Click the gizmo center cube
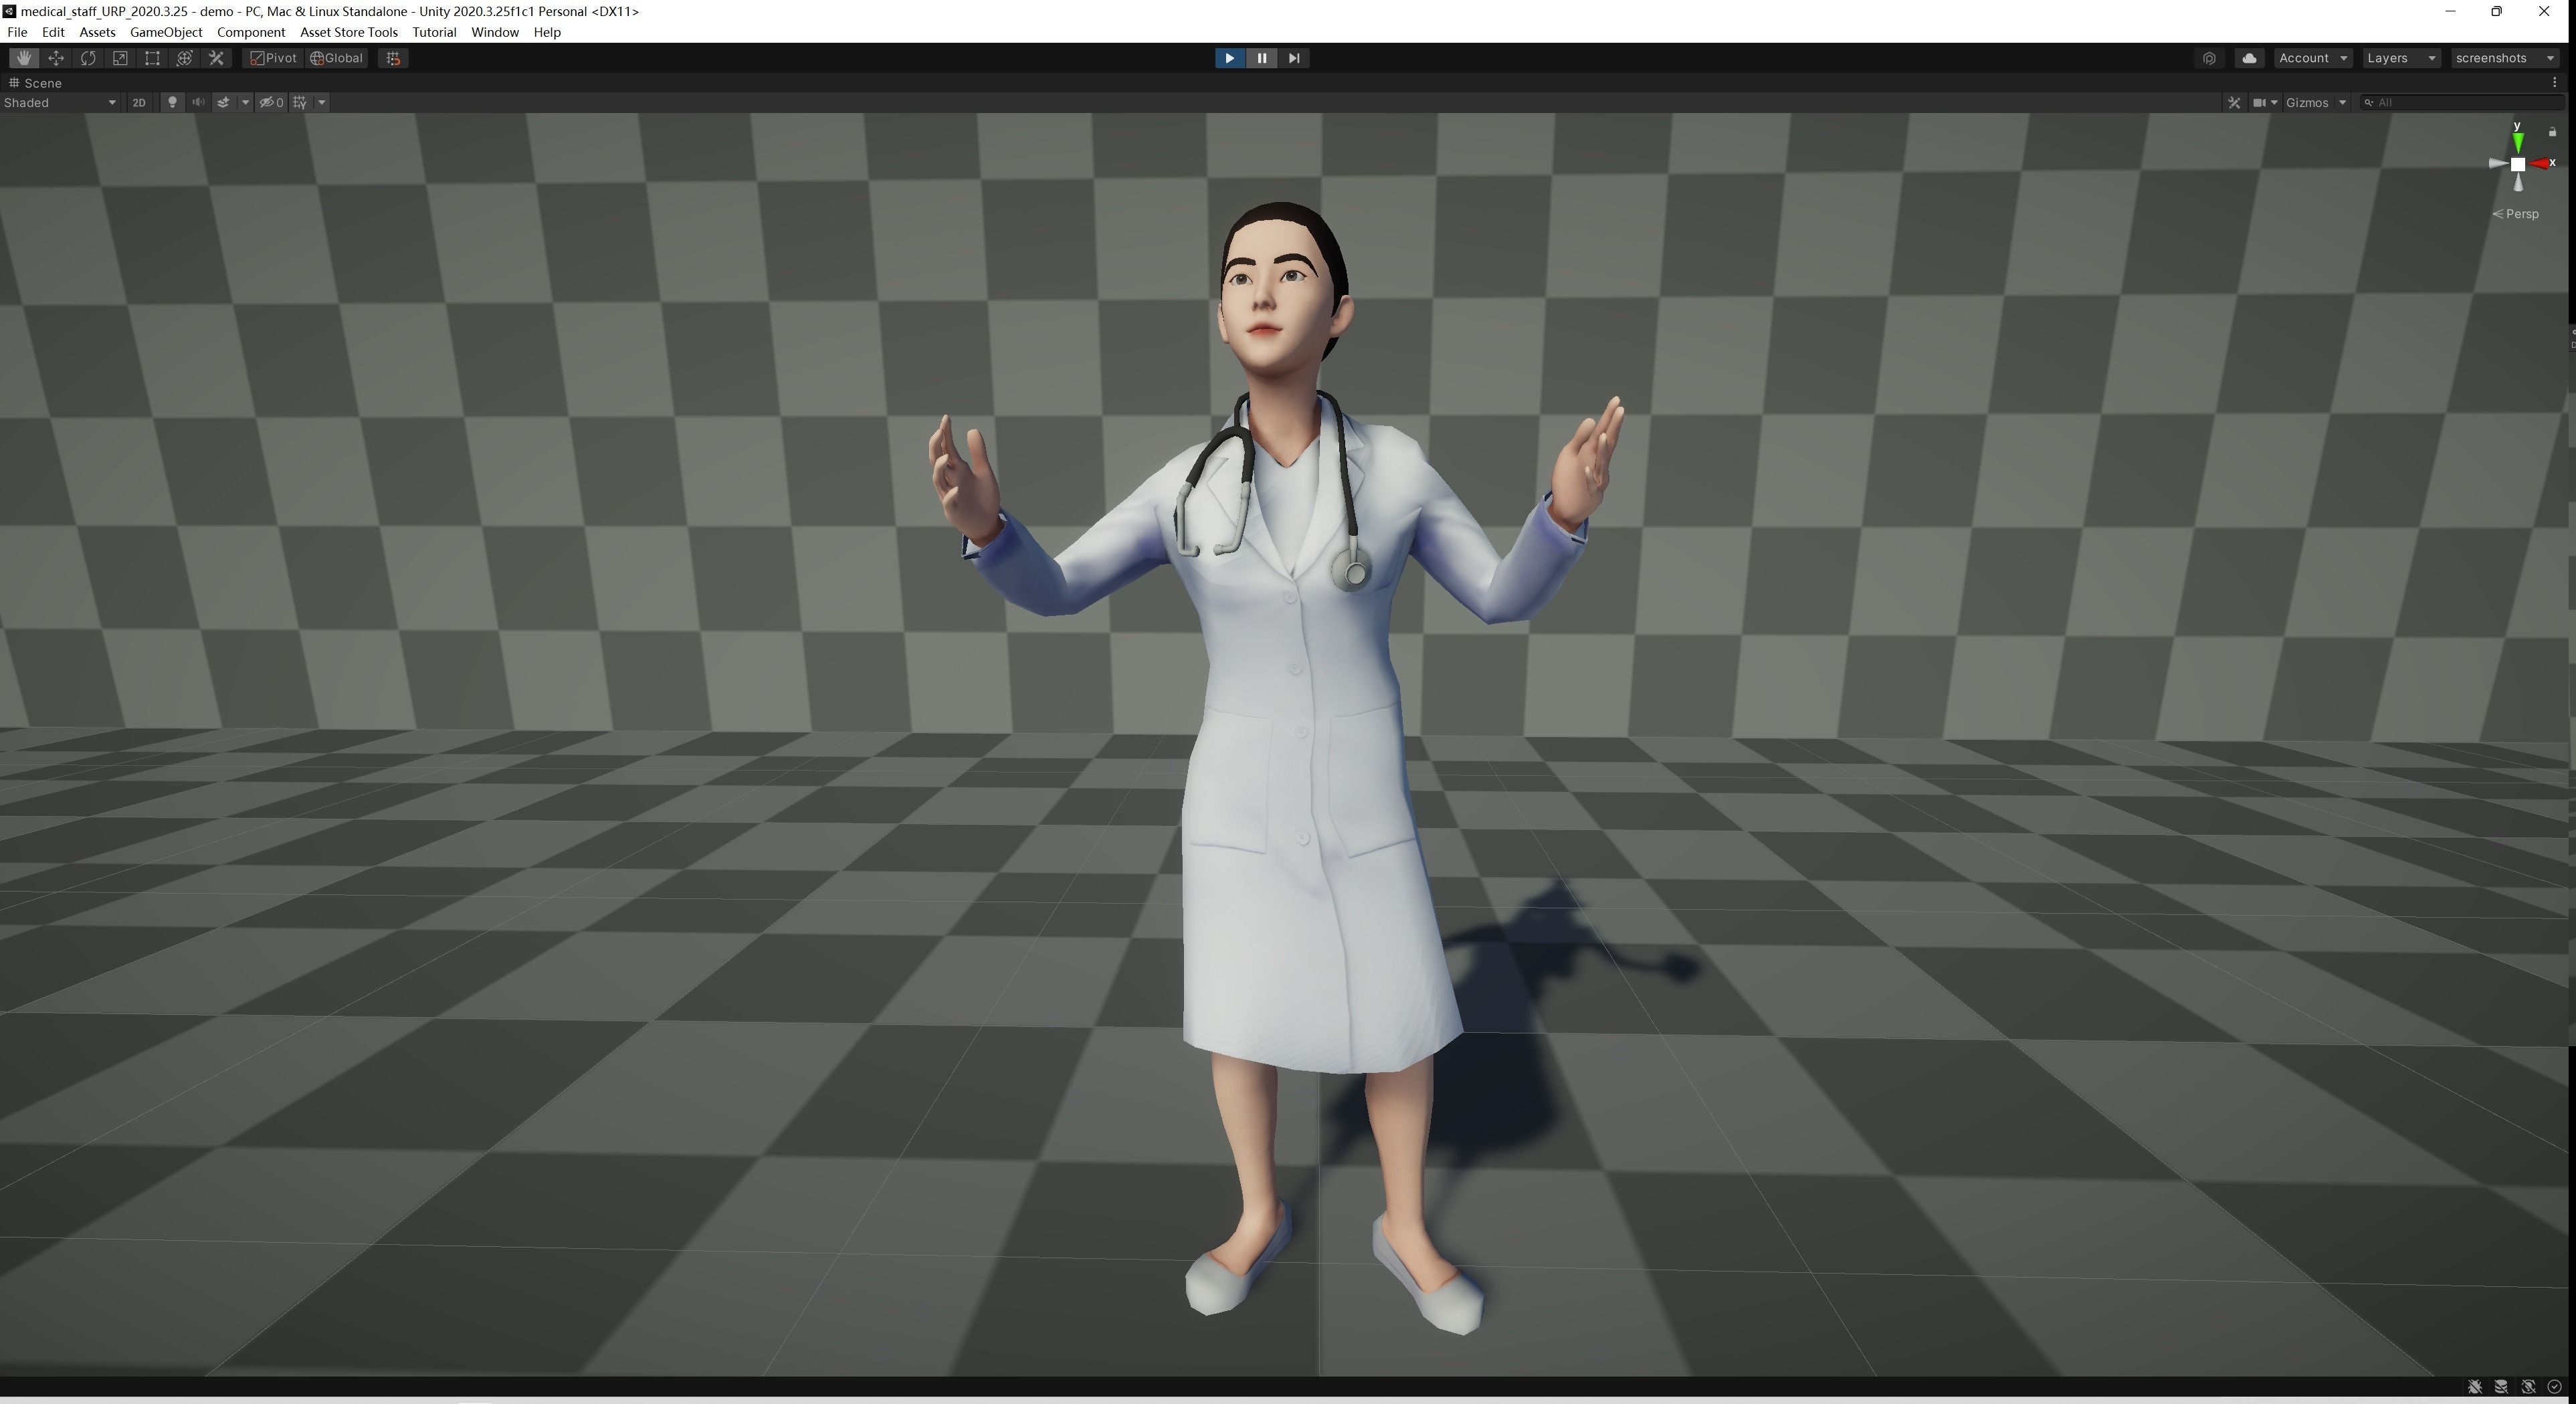The height and width of the screenshot is (1404, 2576). point(2518,164)
